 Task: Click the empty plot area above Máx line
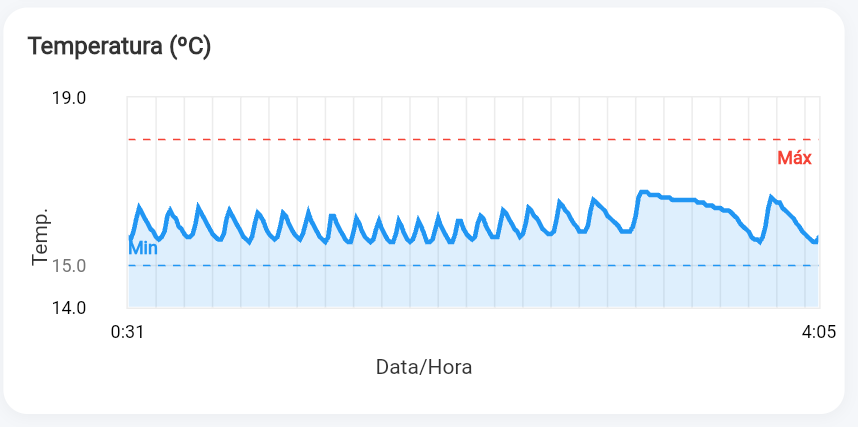(450, 118)
